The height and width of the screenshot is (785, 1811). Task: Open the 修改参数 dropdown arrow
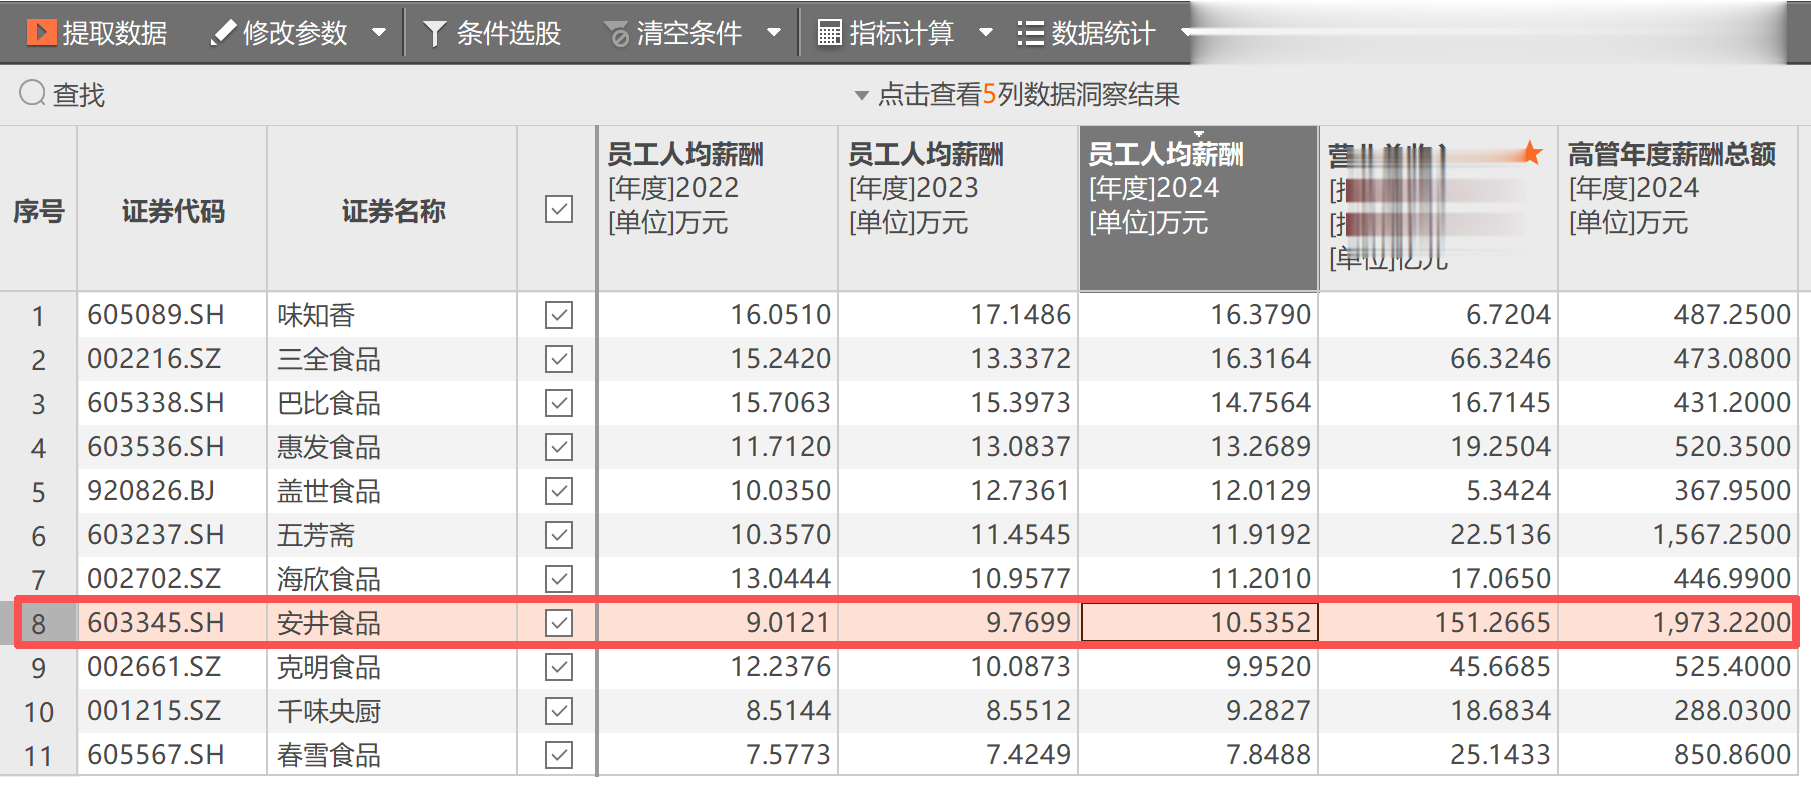(x=379, y=33)
